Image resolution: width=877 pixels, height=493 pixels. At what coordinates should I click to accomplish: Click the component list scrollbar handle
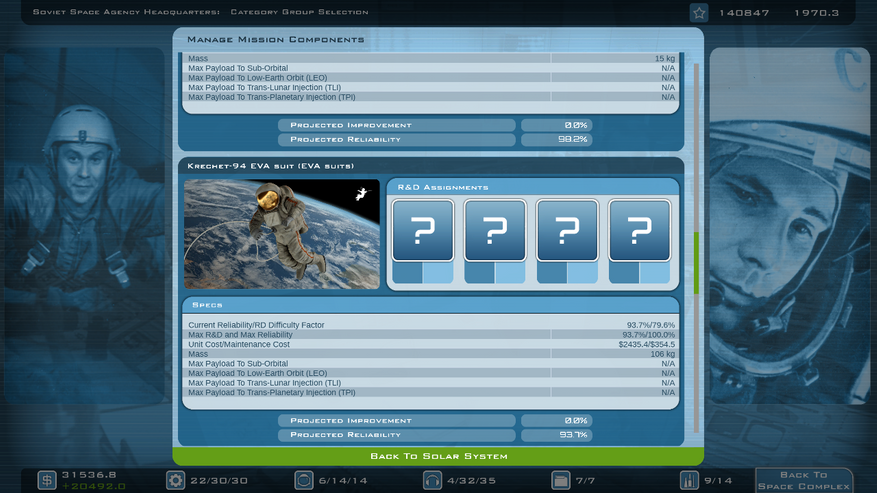click(x=696, y=262)
